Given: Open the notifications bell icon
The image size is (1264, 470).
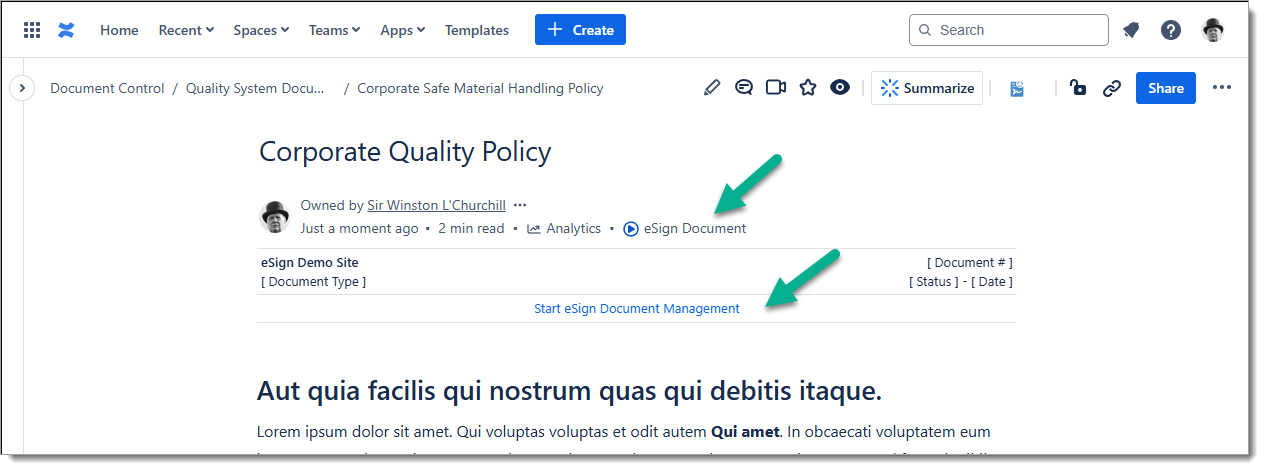Looking at the screenshot, I should [1131, 30].
